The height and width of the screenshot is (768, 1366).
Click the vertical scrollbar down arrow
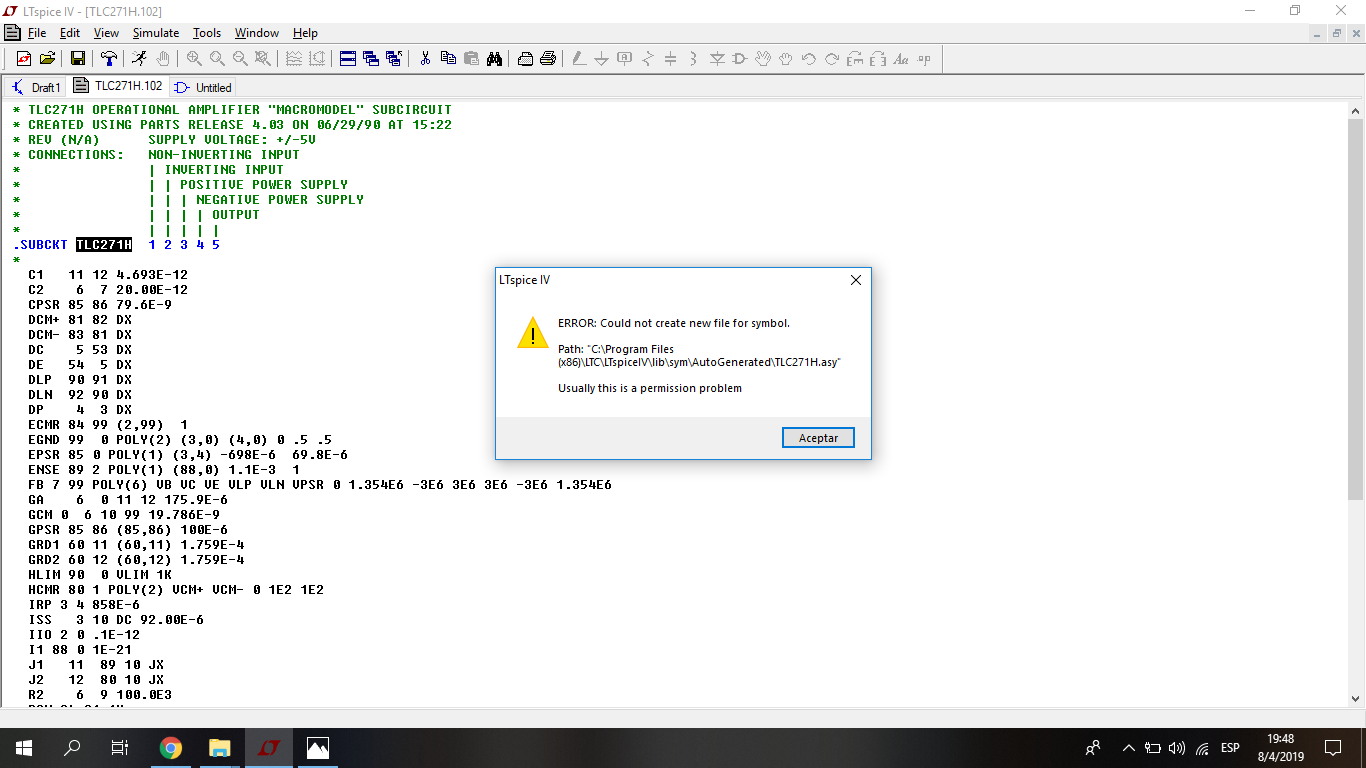click(x=1356, y=699)
